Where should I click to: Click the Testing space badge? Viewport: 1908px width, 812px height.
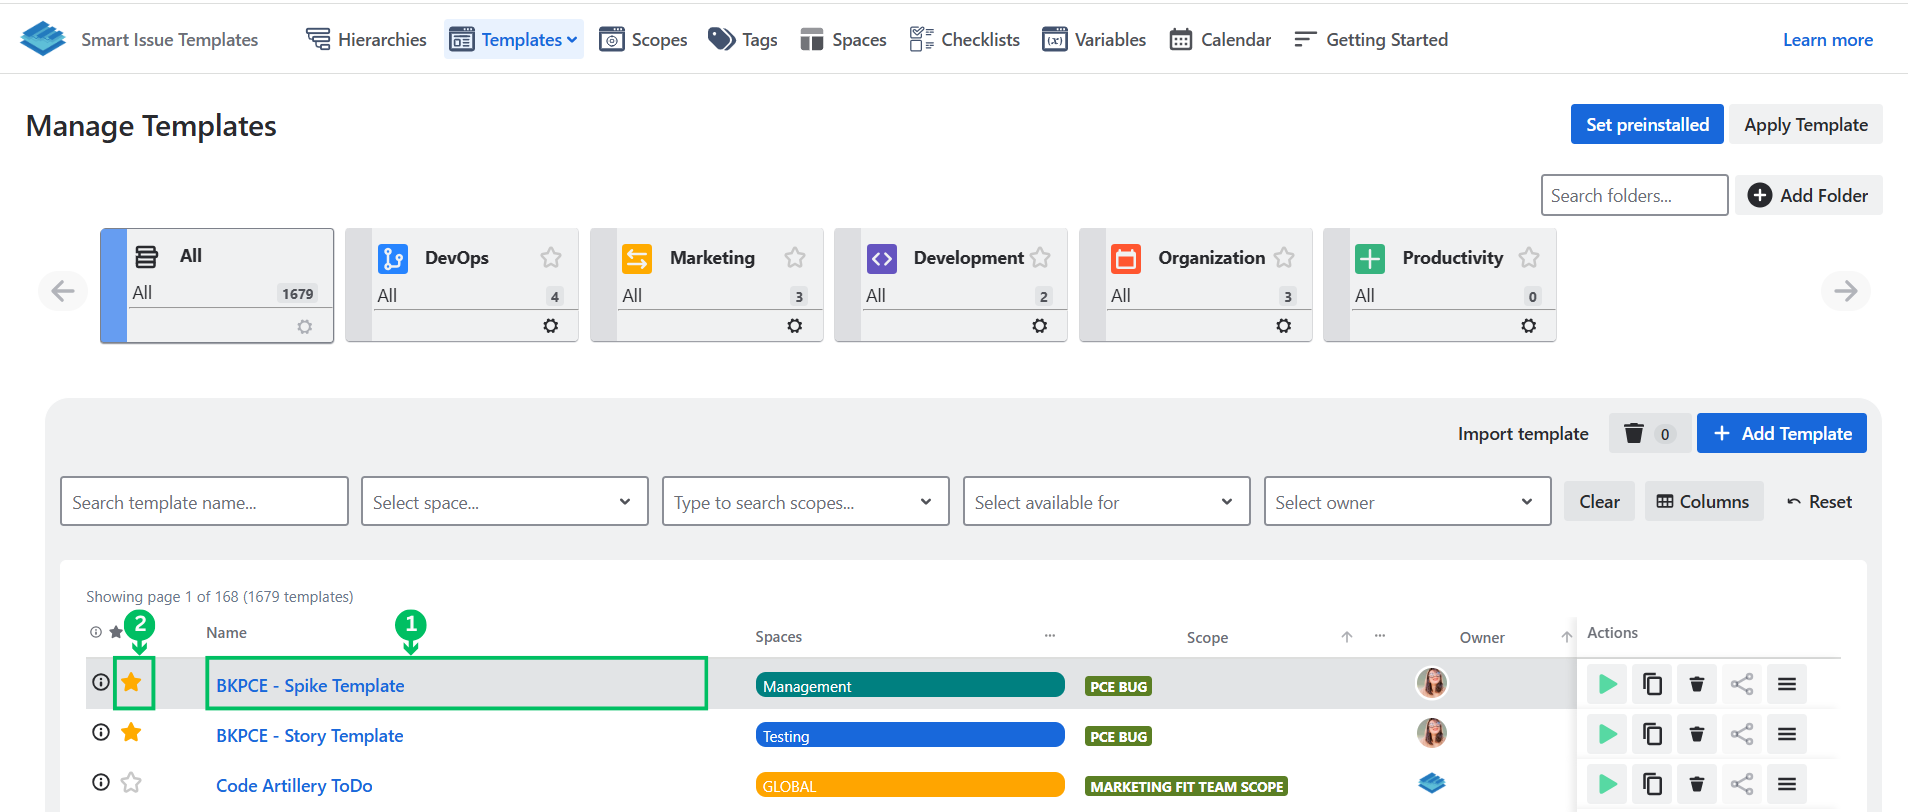pos(910,735)
